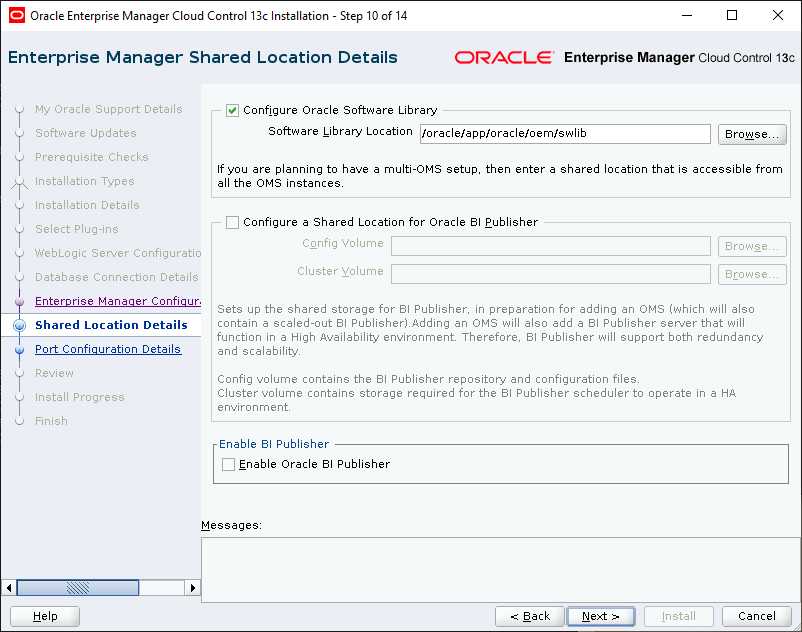The height and width of the screenshot is (632, 802).
Task: Proceed with the Next button
Action: coord(601,617)
